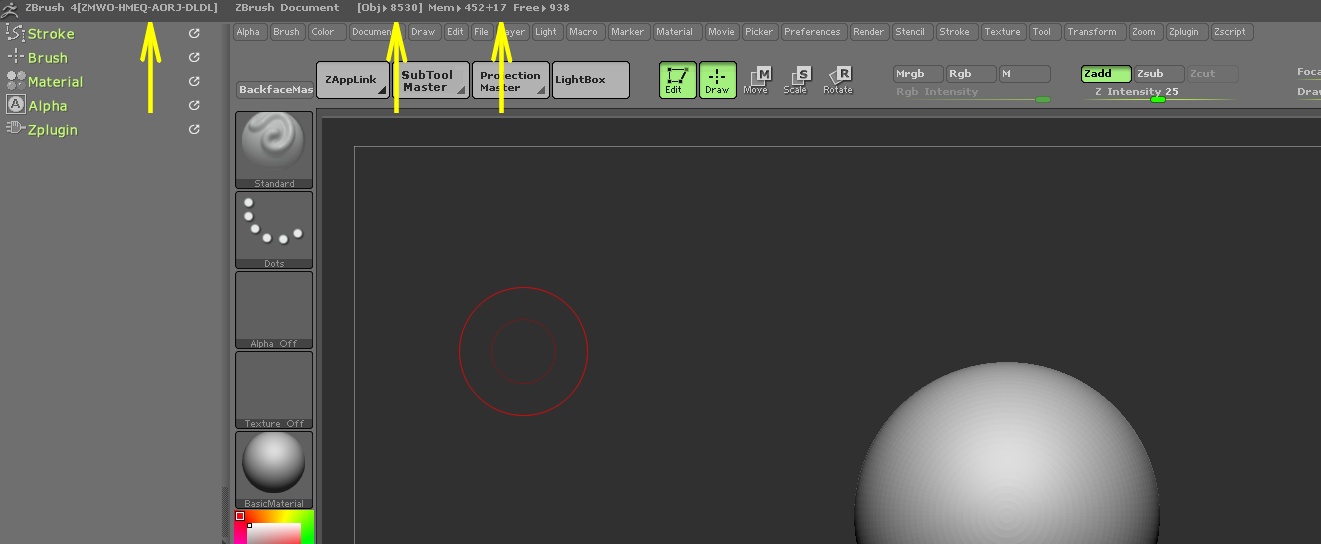The height and width of the screenshot is (544, 1321).
Task: Open the BasicMaterial material selector
Action: point(274,469)
